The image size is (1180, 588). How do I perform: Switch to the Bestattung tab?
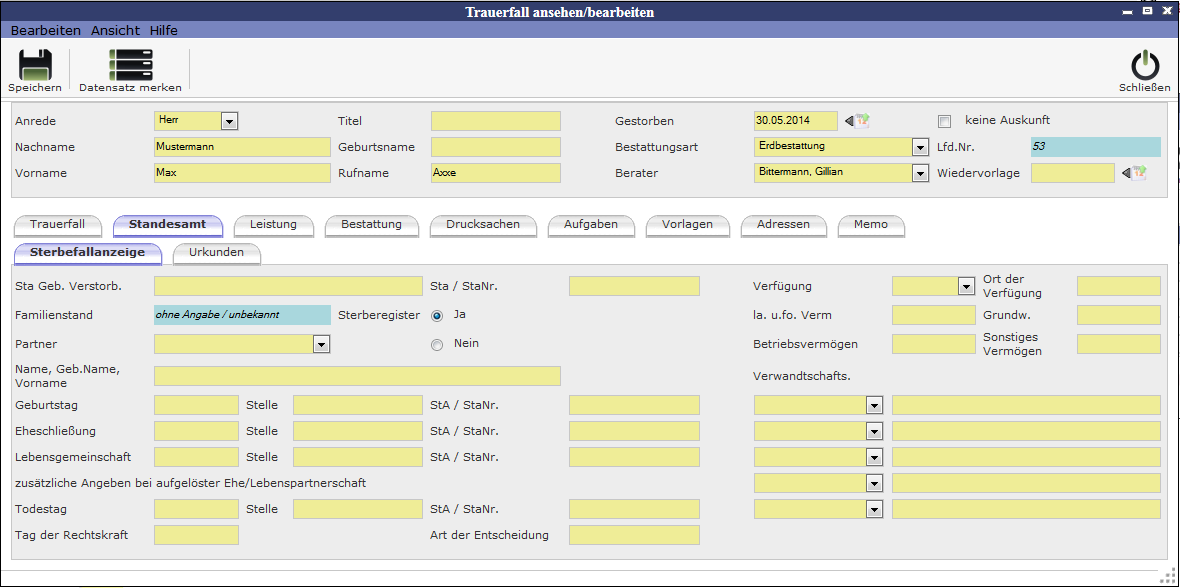[x=371, y=225]
